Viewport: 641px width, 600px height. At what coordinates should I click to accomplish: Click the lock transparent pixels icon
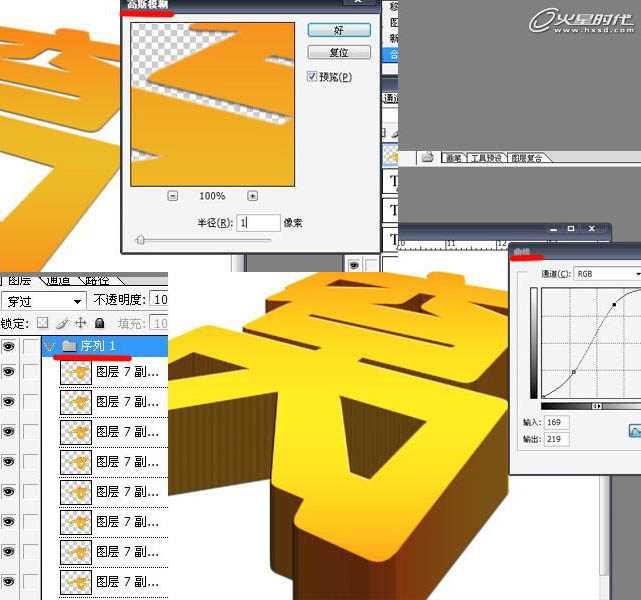[x=42, y=323]
